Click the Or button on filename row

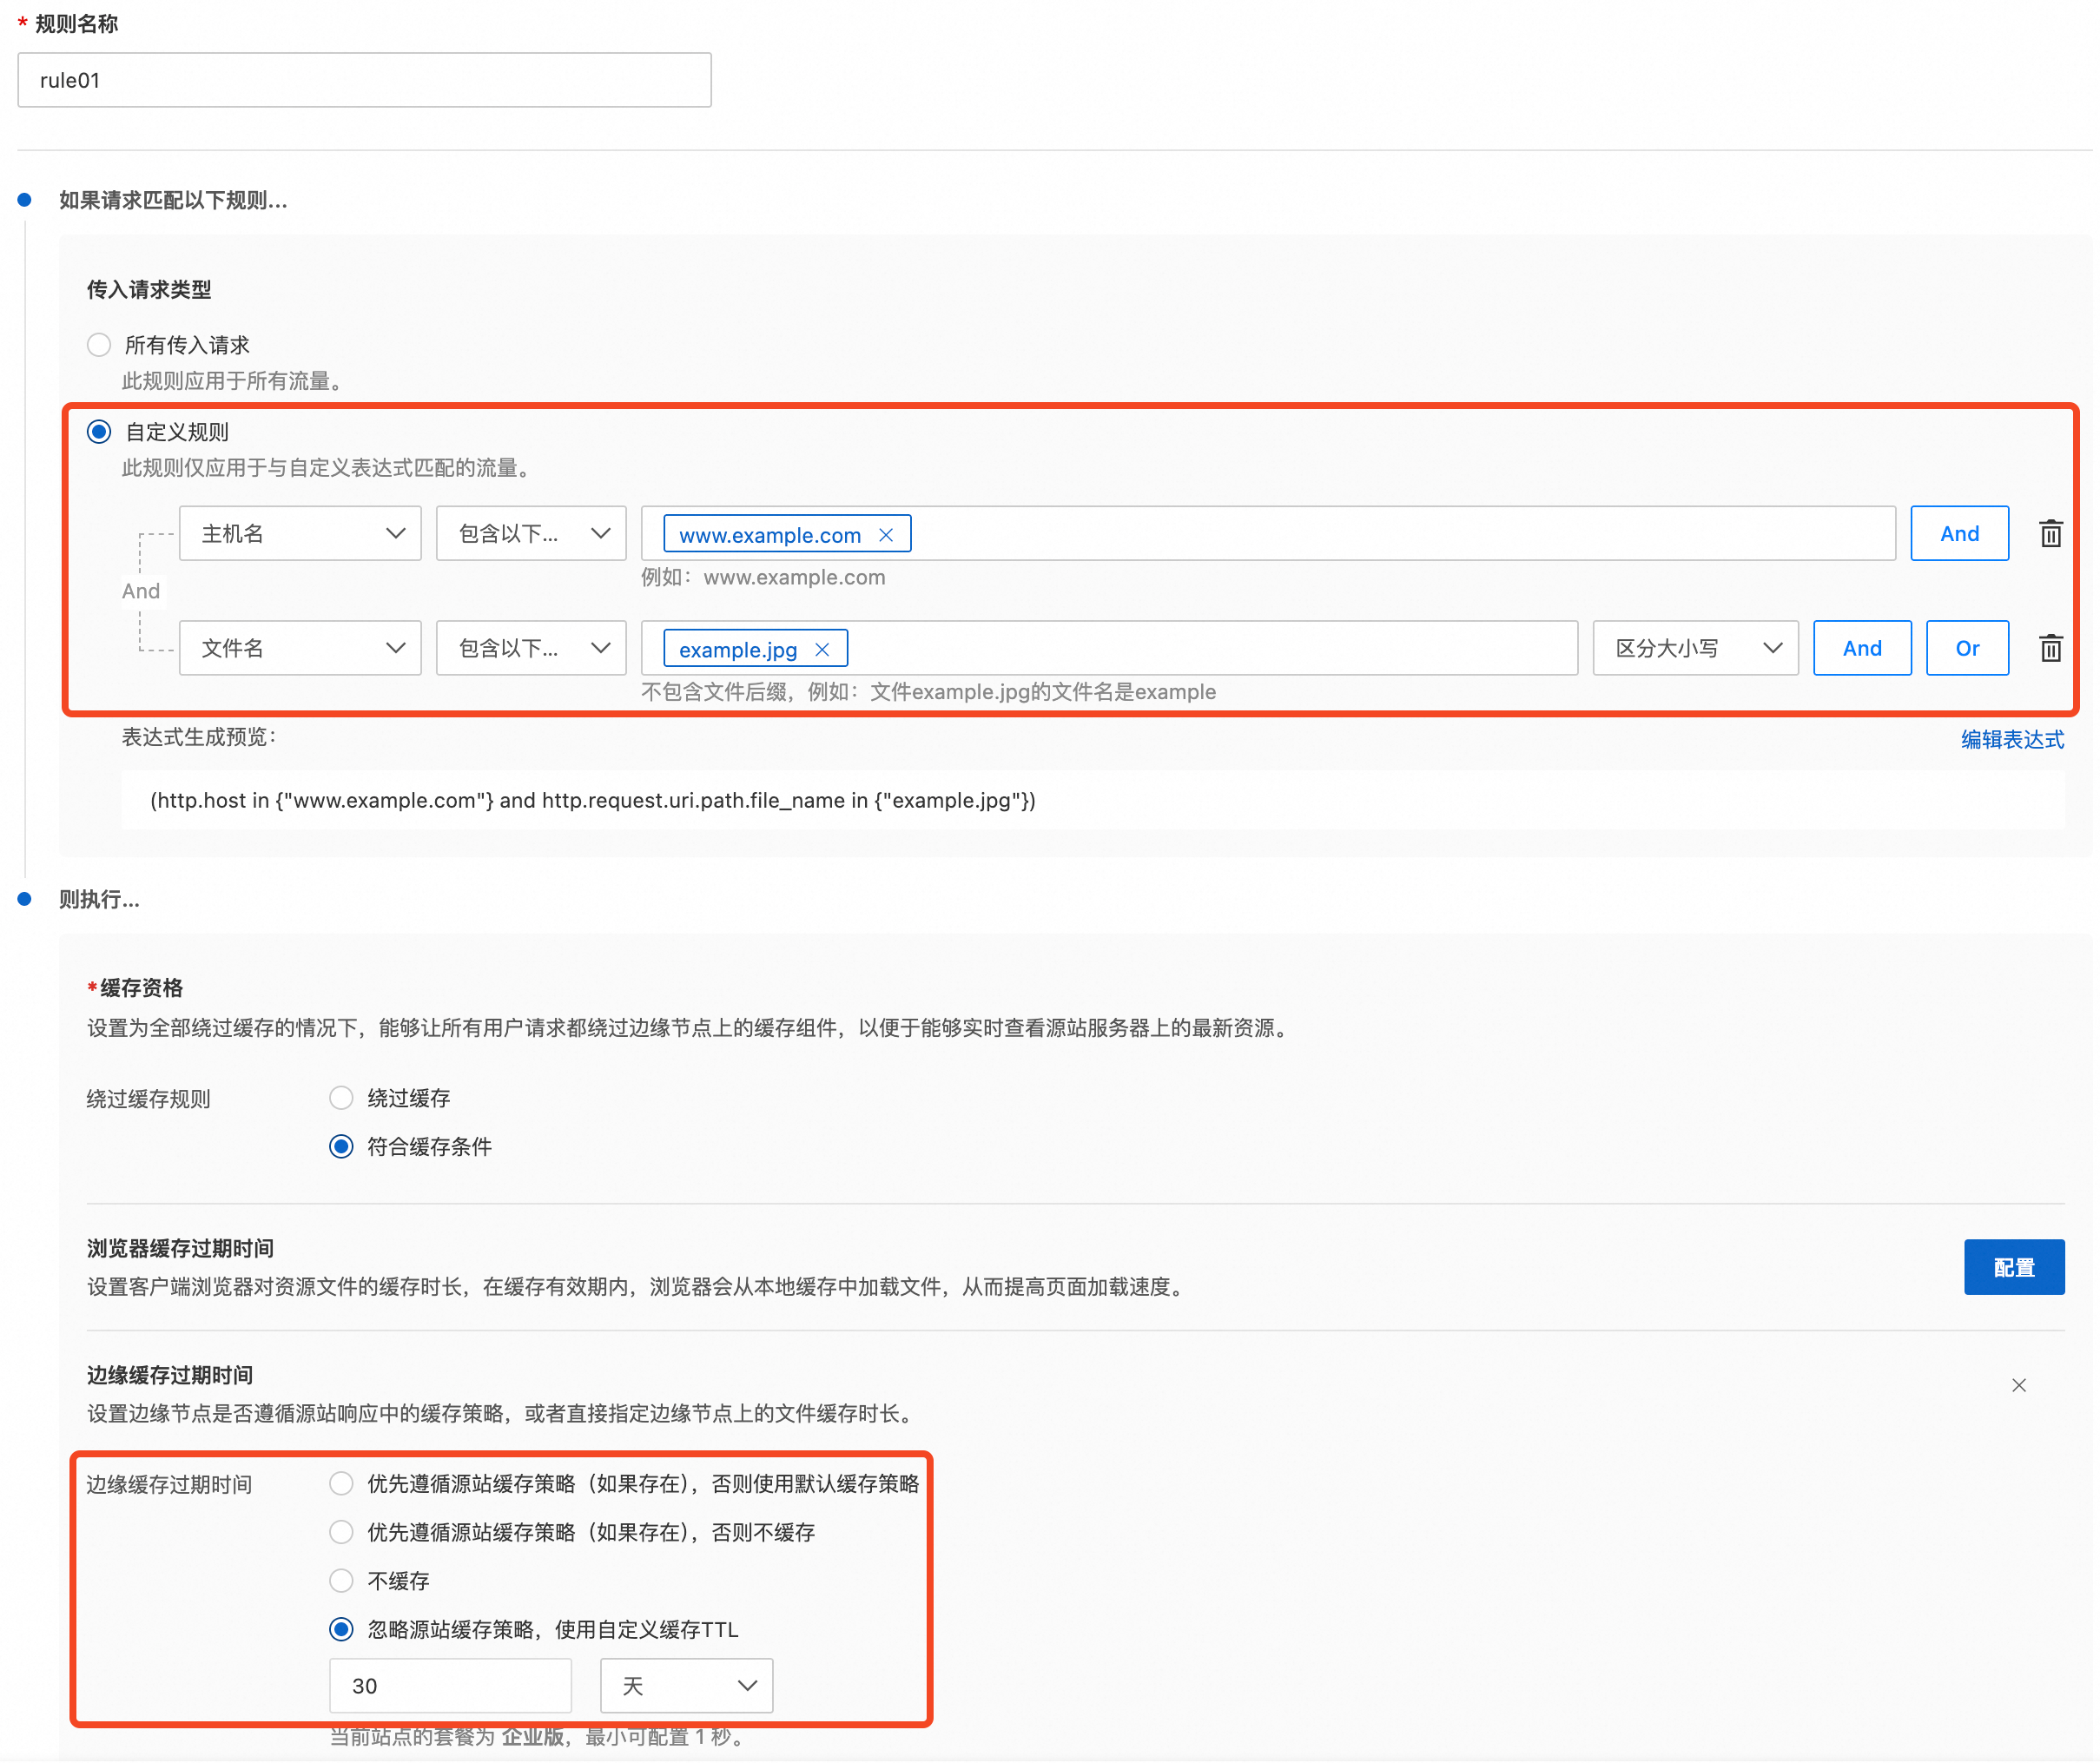pyautogui.click(x=1967, y=648)
